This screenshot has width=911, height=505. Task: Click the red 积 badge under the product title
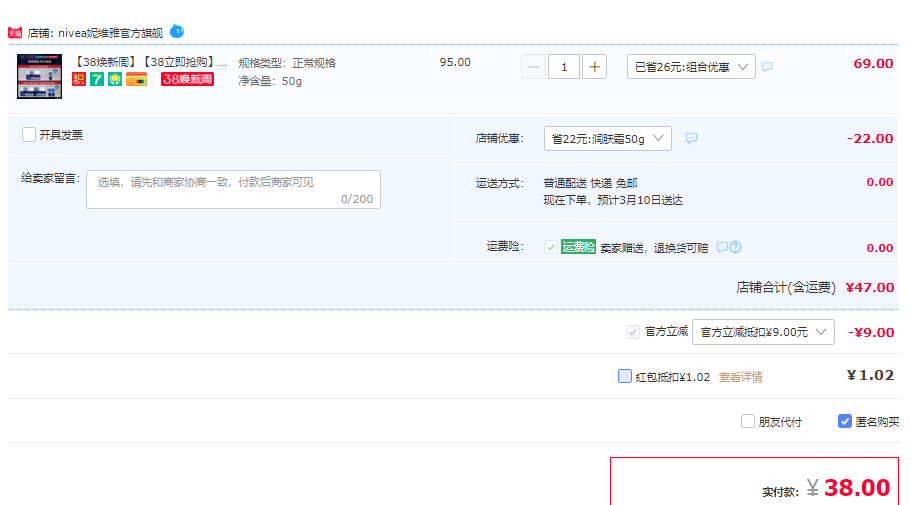pos(79,79)
